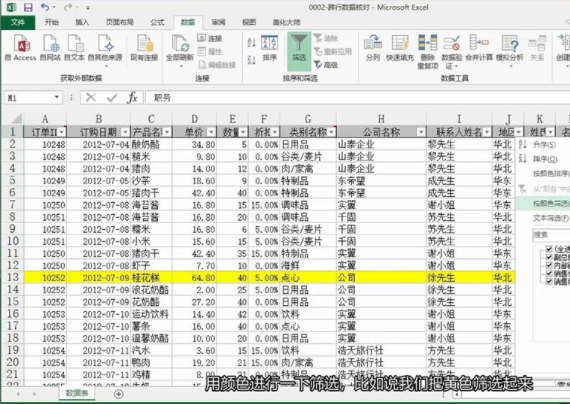Click the 快速填充 flash fill icon
The height and width of the screenshot is (404, 570).
tap(400, 48)
